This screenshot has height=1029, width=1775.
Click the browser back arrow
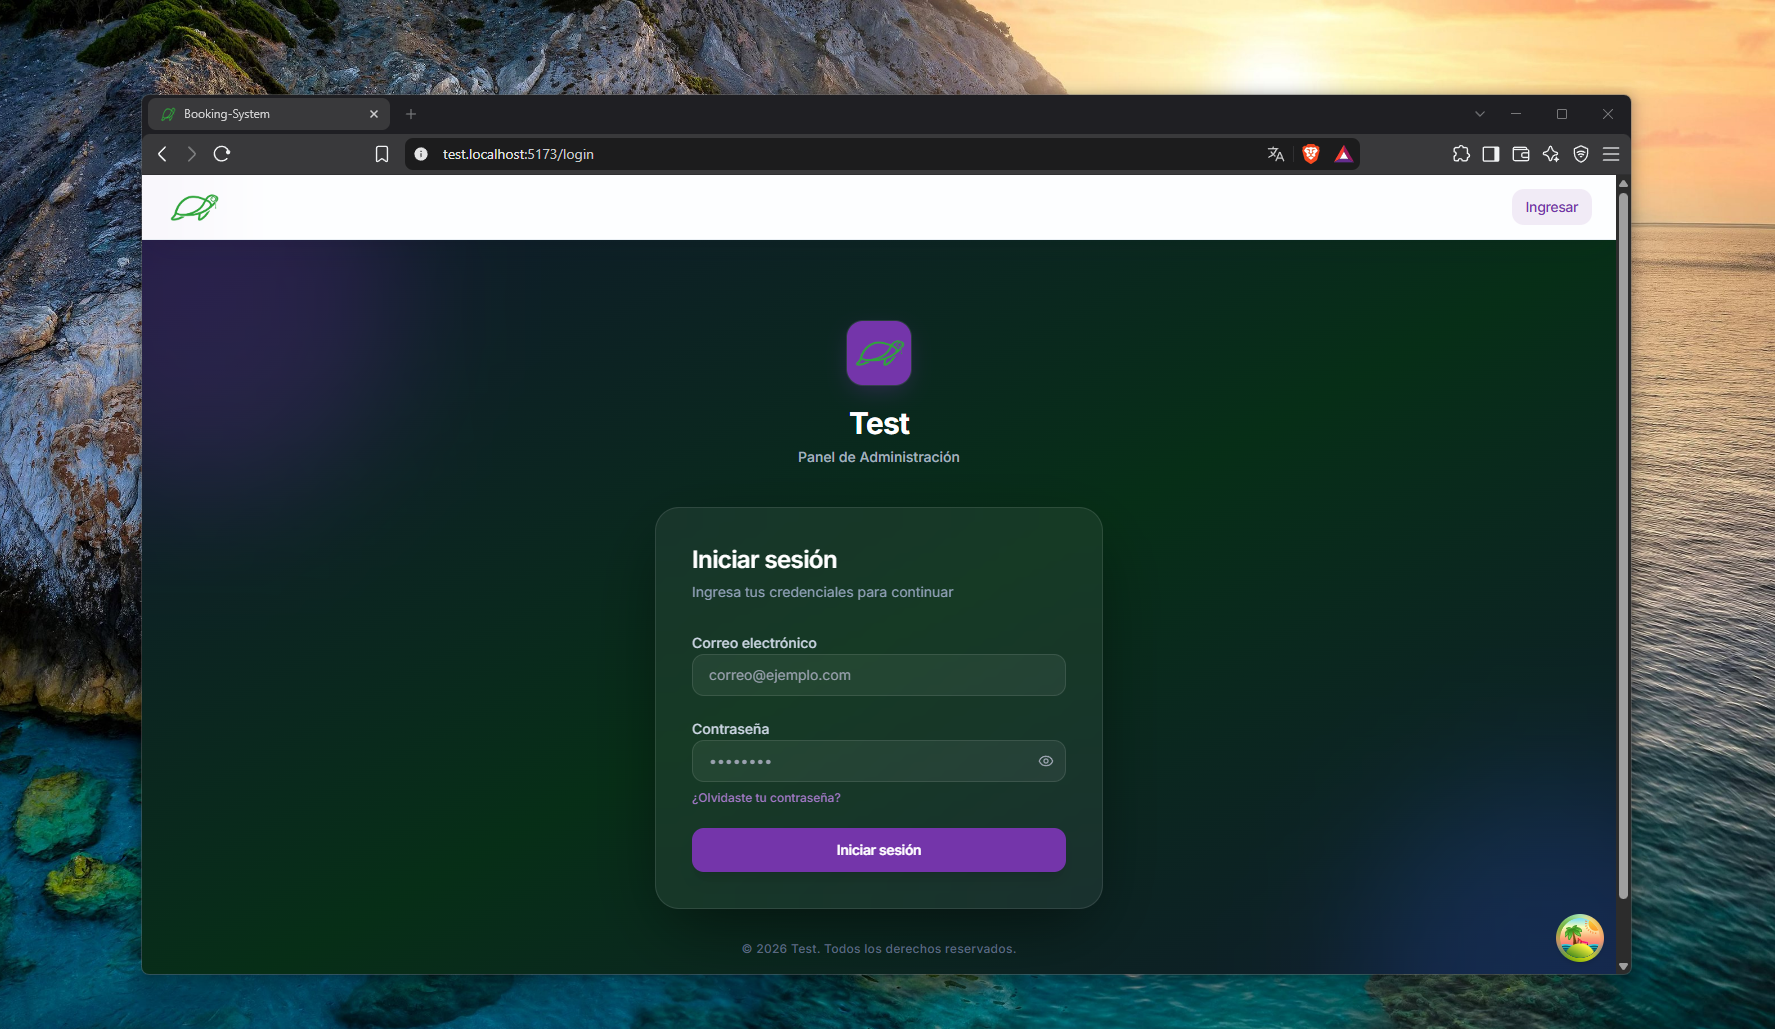(x=162, y=154)
